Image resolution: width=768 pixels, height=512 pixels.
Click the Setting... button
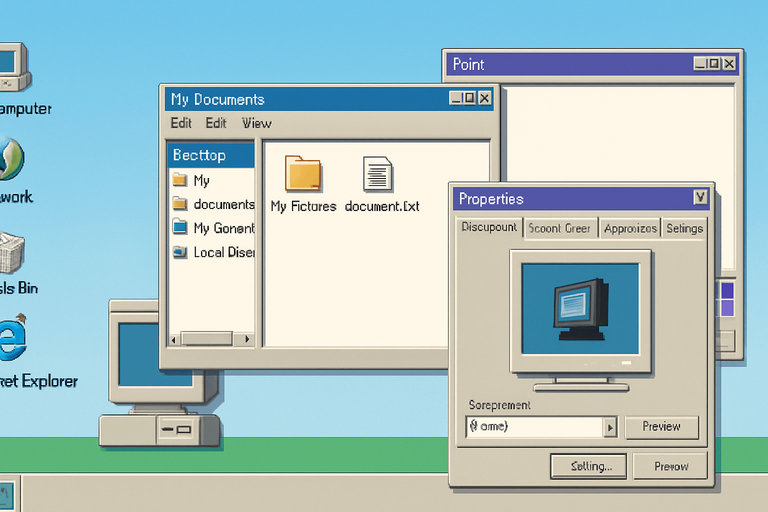pos(588,466)
